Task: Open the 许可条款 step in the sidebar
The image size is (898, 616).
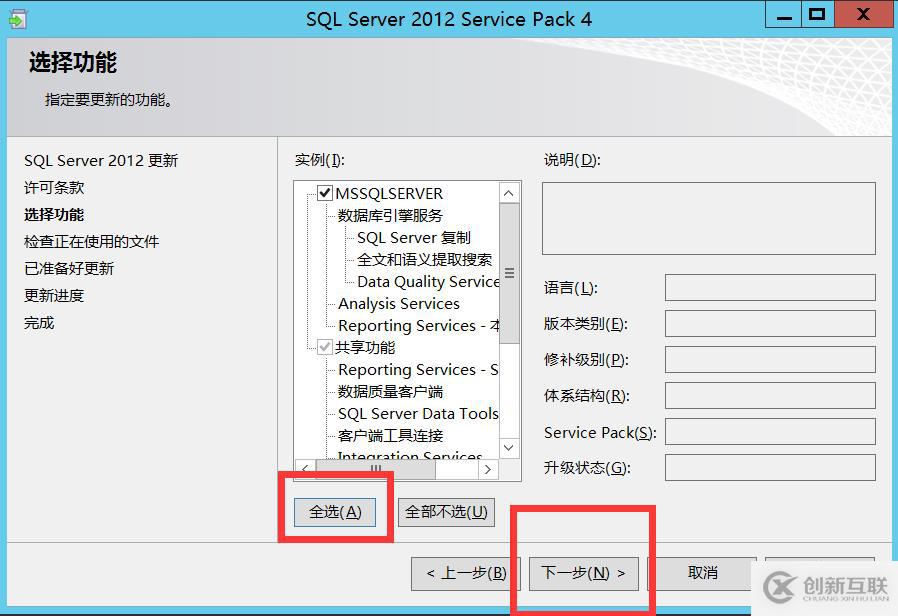Action: pos(53,187)
